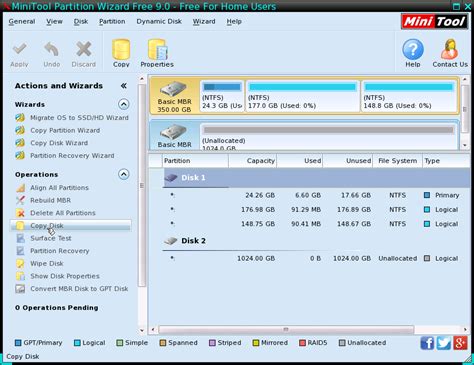Click the RAID5 legend swatch

pyautogui.click(x=302, y=343)
